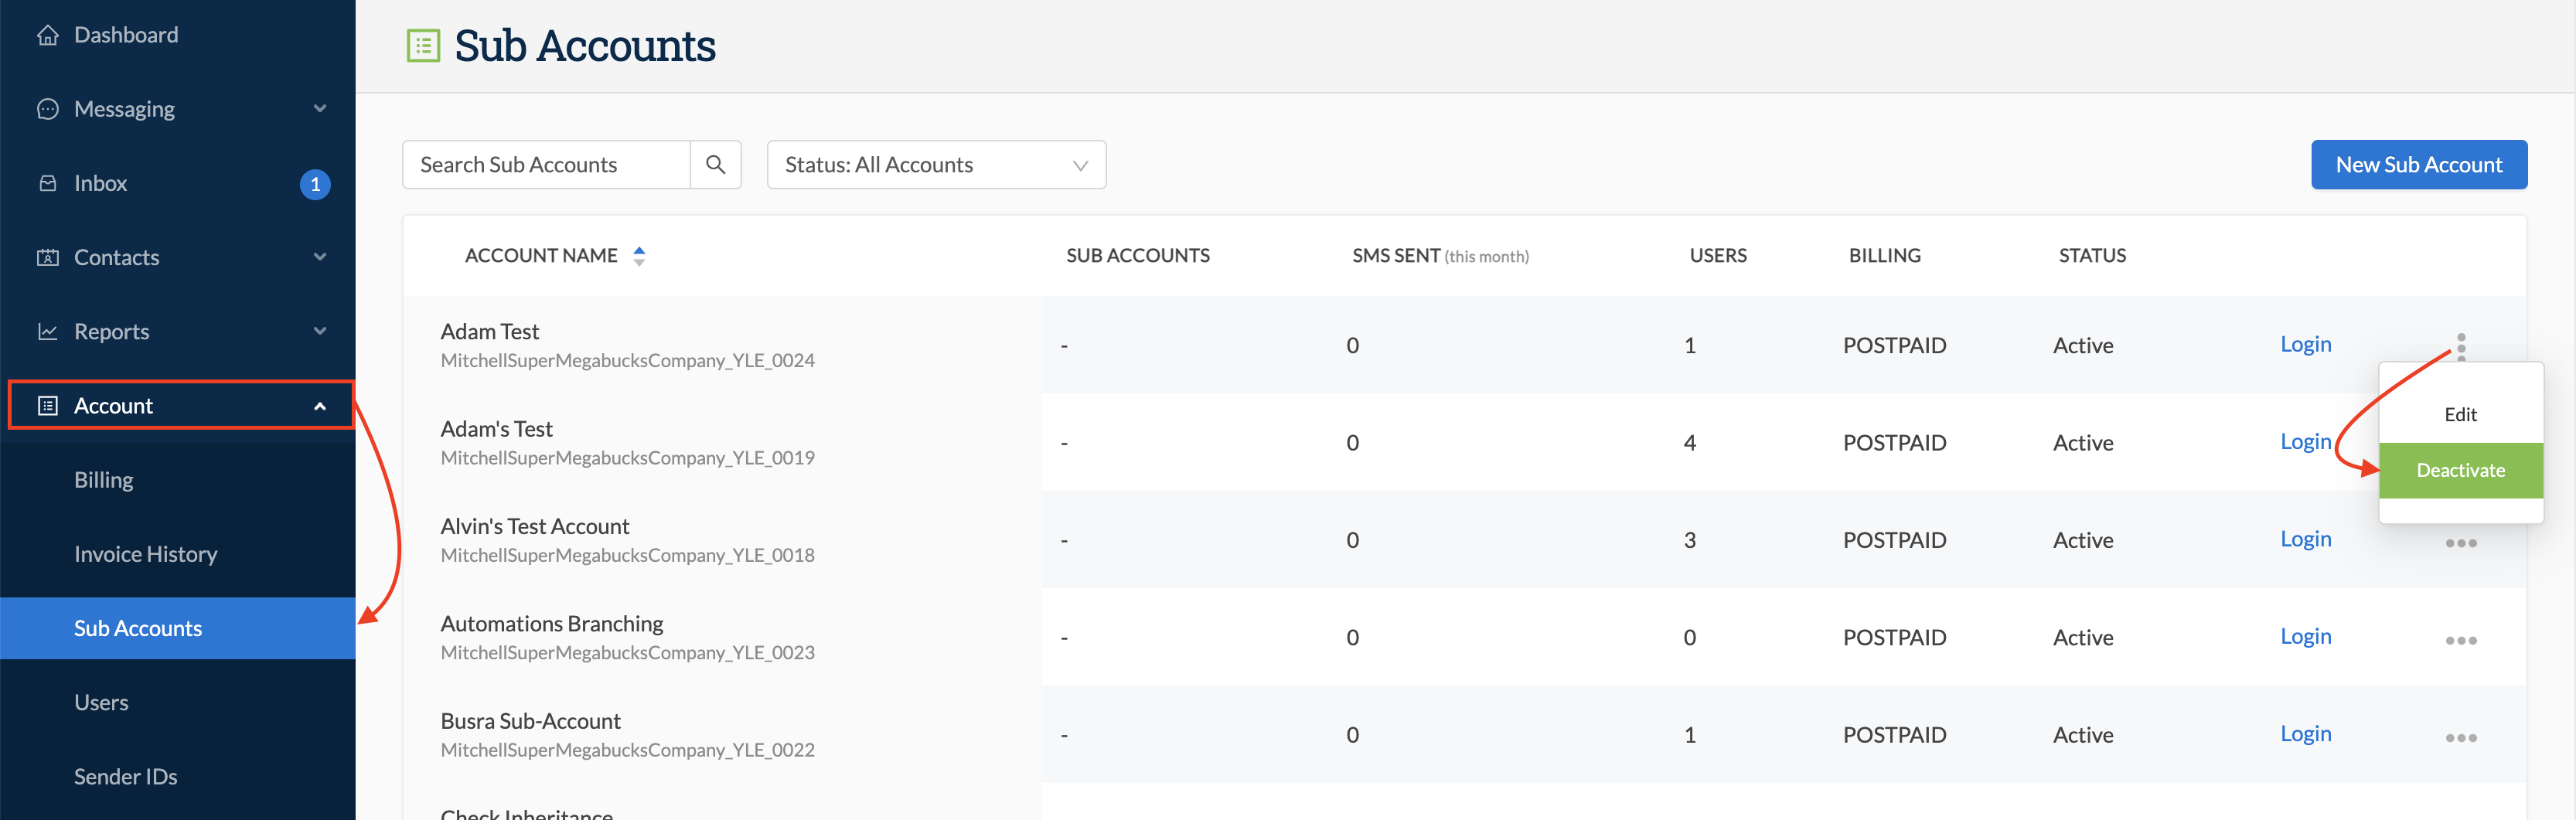Collapse the Account menu chevron

320,406
